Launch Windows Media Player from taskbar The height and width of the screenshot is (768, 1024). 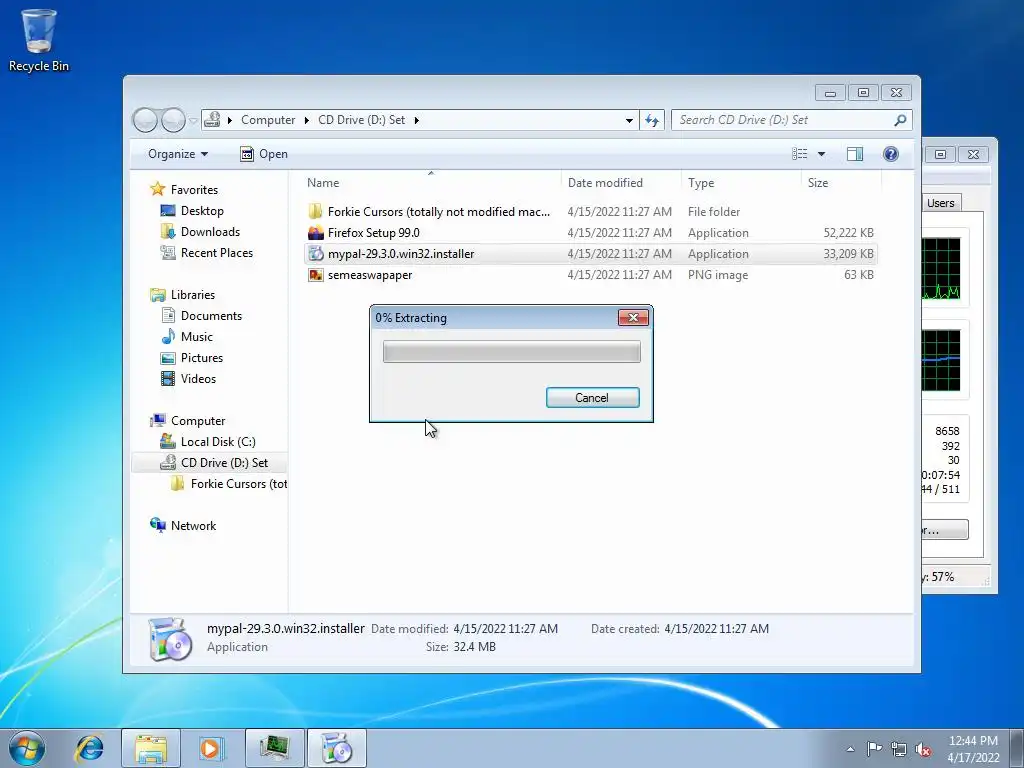(x=211, y=748)
